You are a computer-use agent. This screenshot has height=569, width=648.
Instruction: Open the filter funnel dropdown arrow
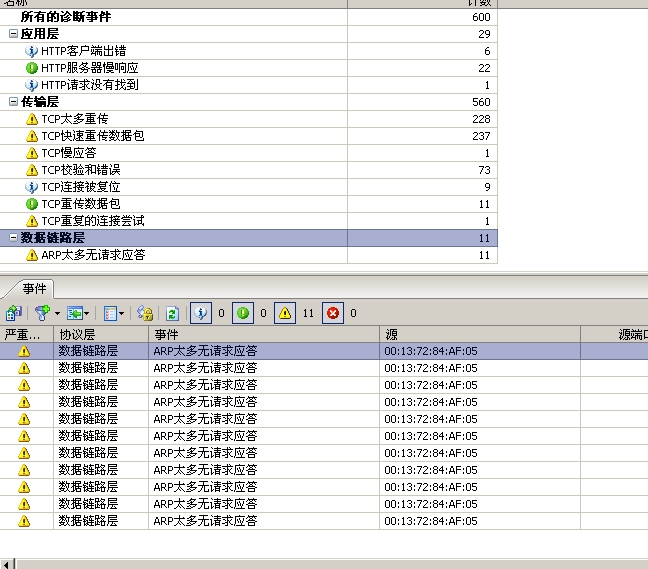pyautogui.click(x=57, y=314)
